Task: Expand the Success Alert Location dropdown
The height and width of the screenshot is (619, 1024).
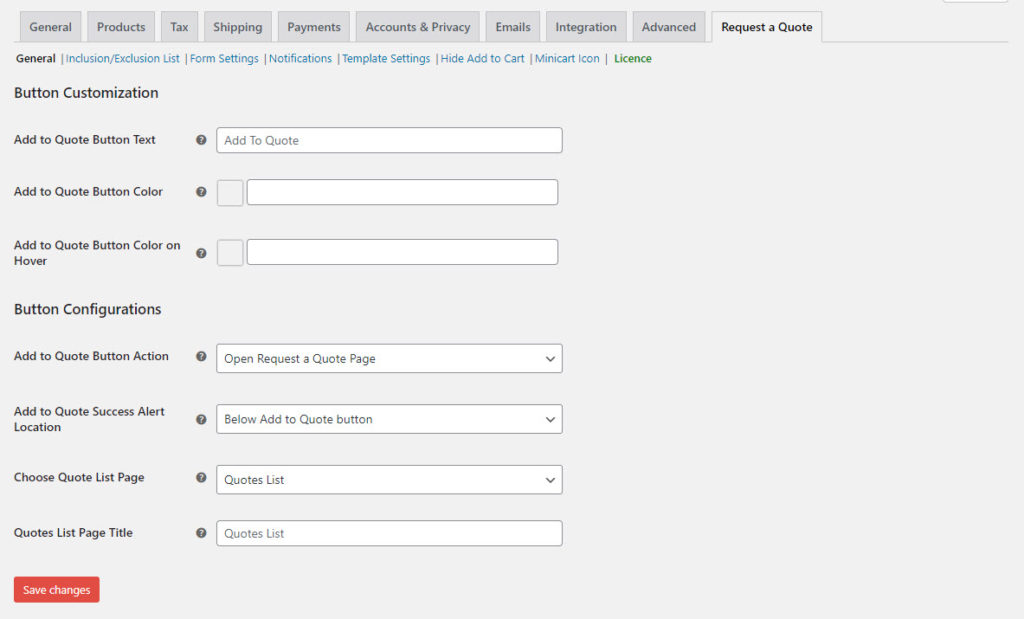Action: point(389,419)
